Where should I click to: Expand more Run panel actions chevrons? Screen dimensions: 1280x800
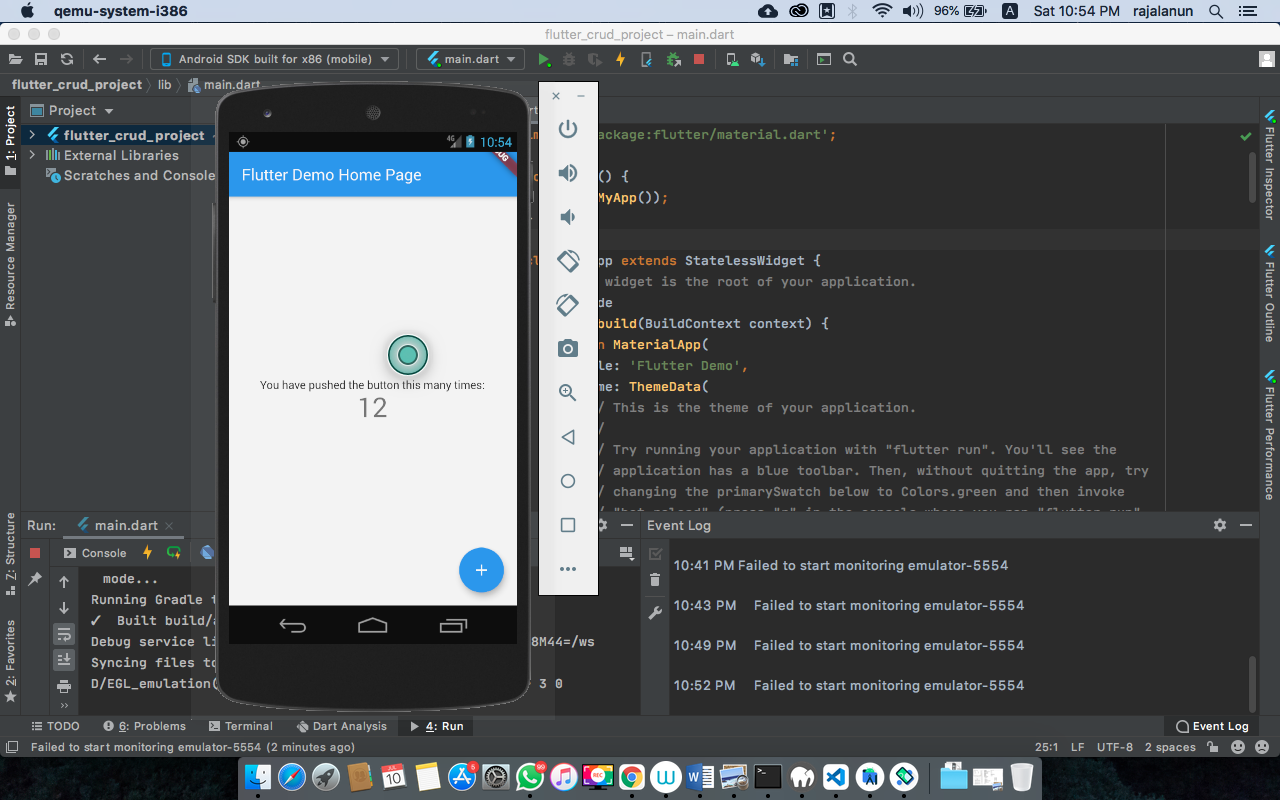pos(64,706)
